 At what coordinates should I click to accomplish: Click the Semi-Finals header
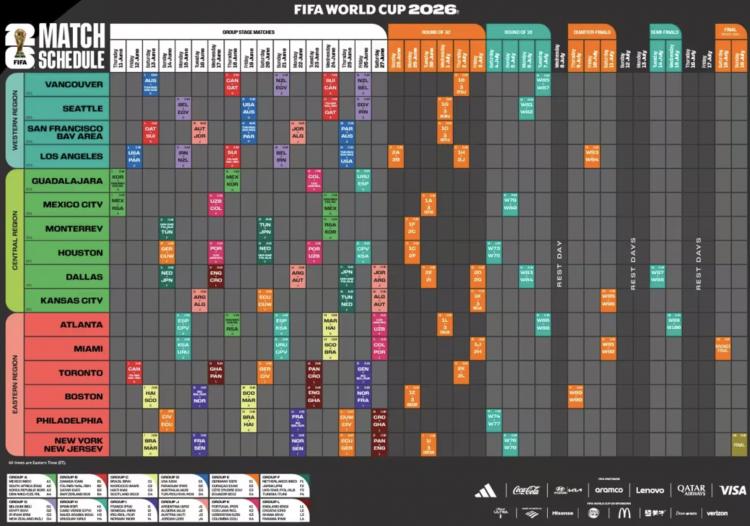tap(666, 32)
